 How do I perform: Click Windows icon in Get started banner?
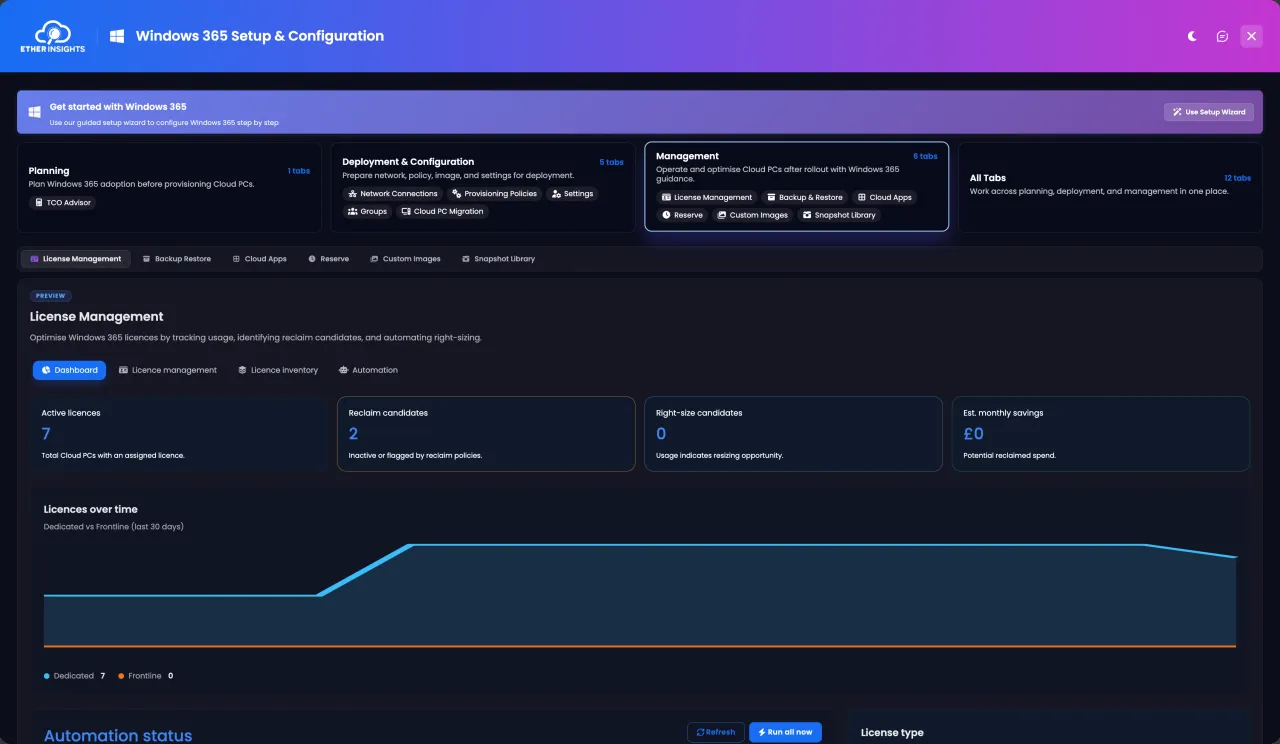pos(34,112)
